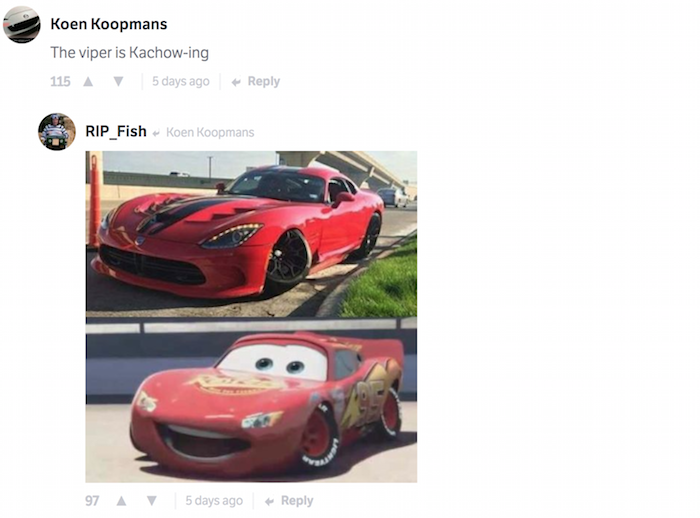Open Koen Koopmans username link
The width and height of the screenshot is (700, 518).
tap(109, 24)
